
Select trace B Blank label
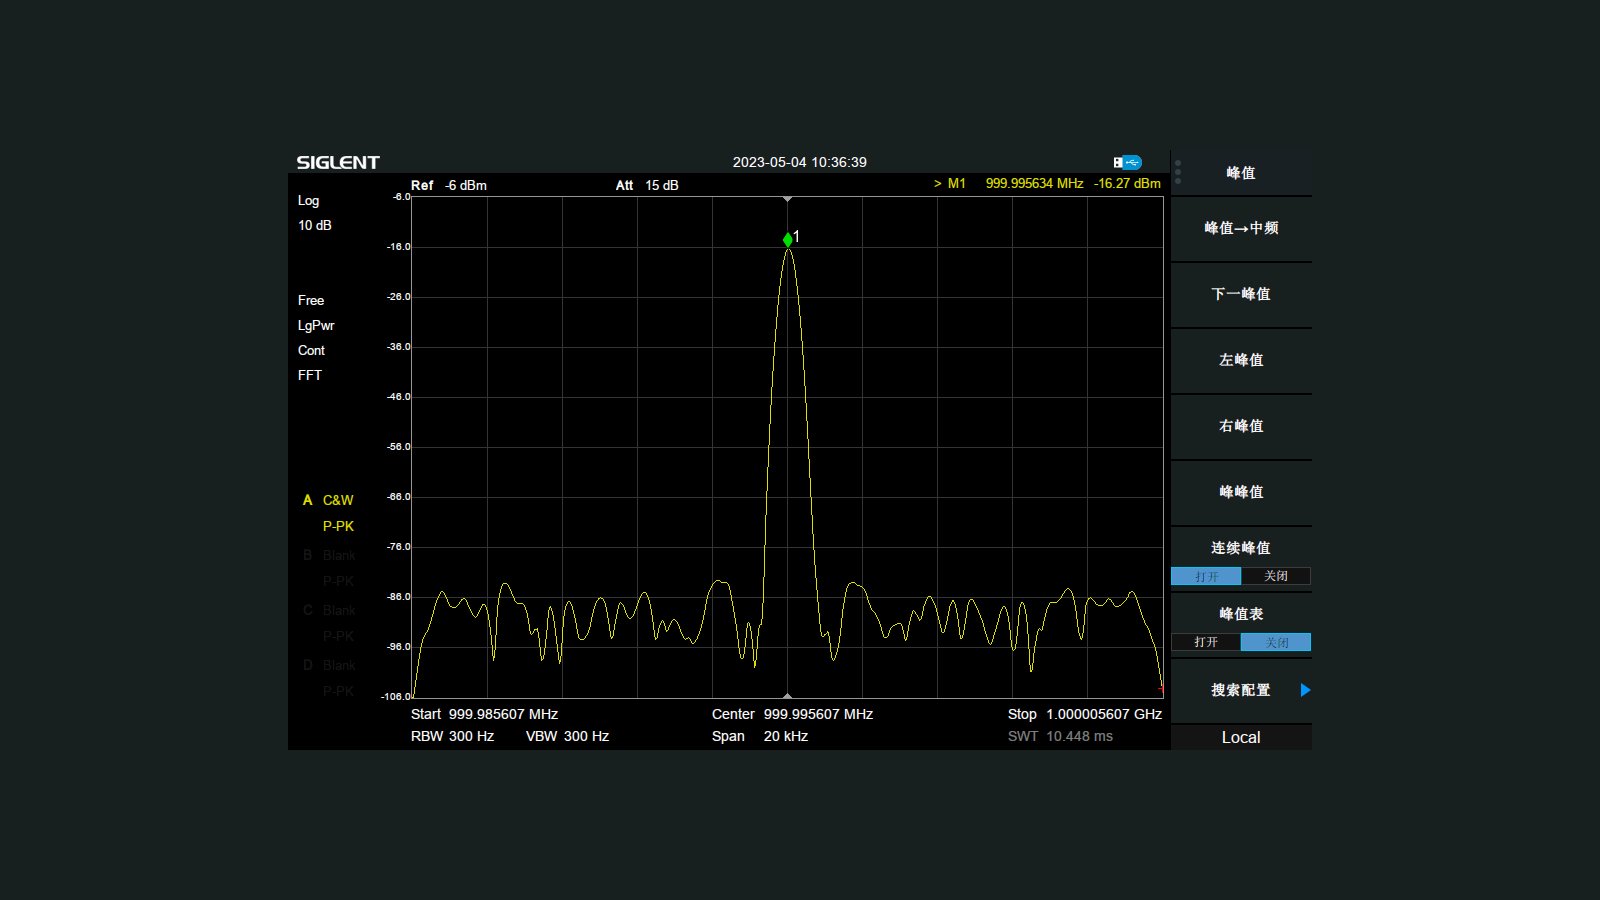339,555
